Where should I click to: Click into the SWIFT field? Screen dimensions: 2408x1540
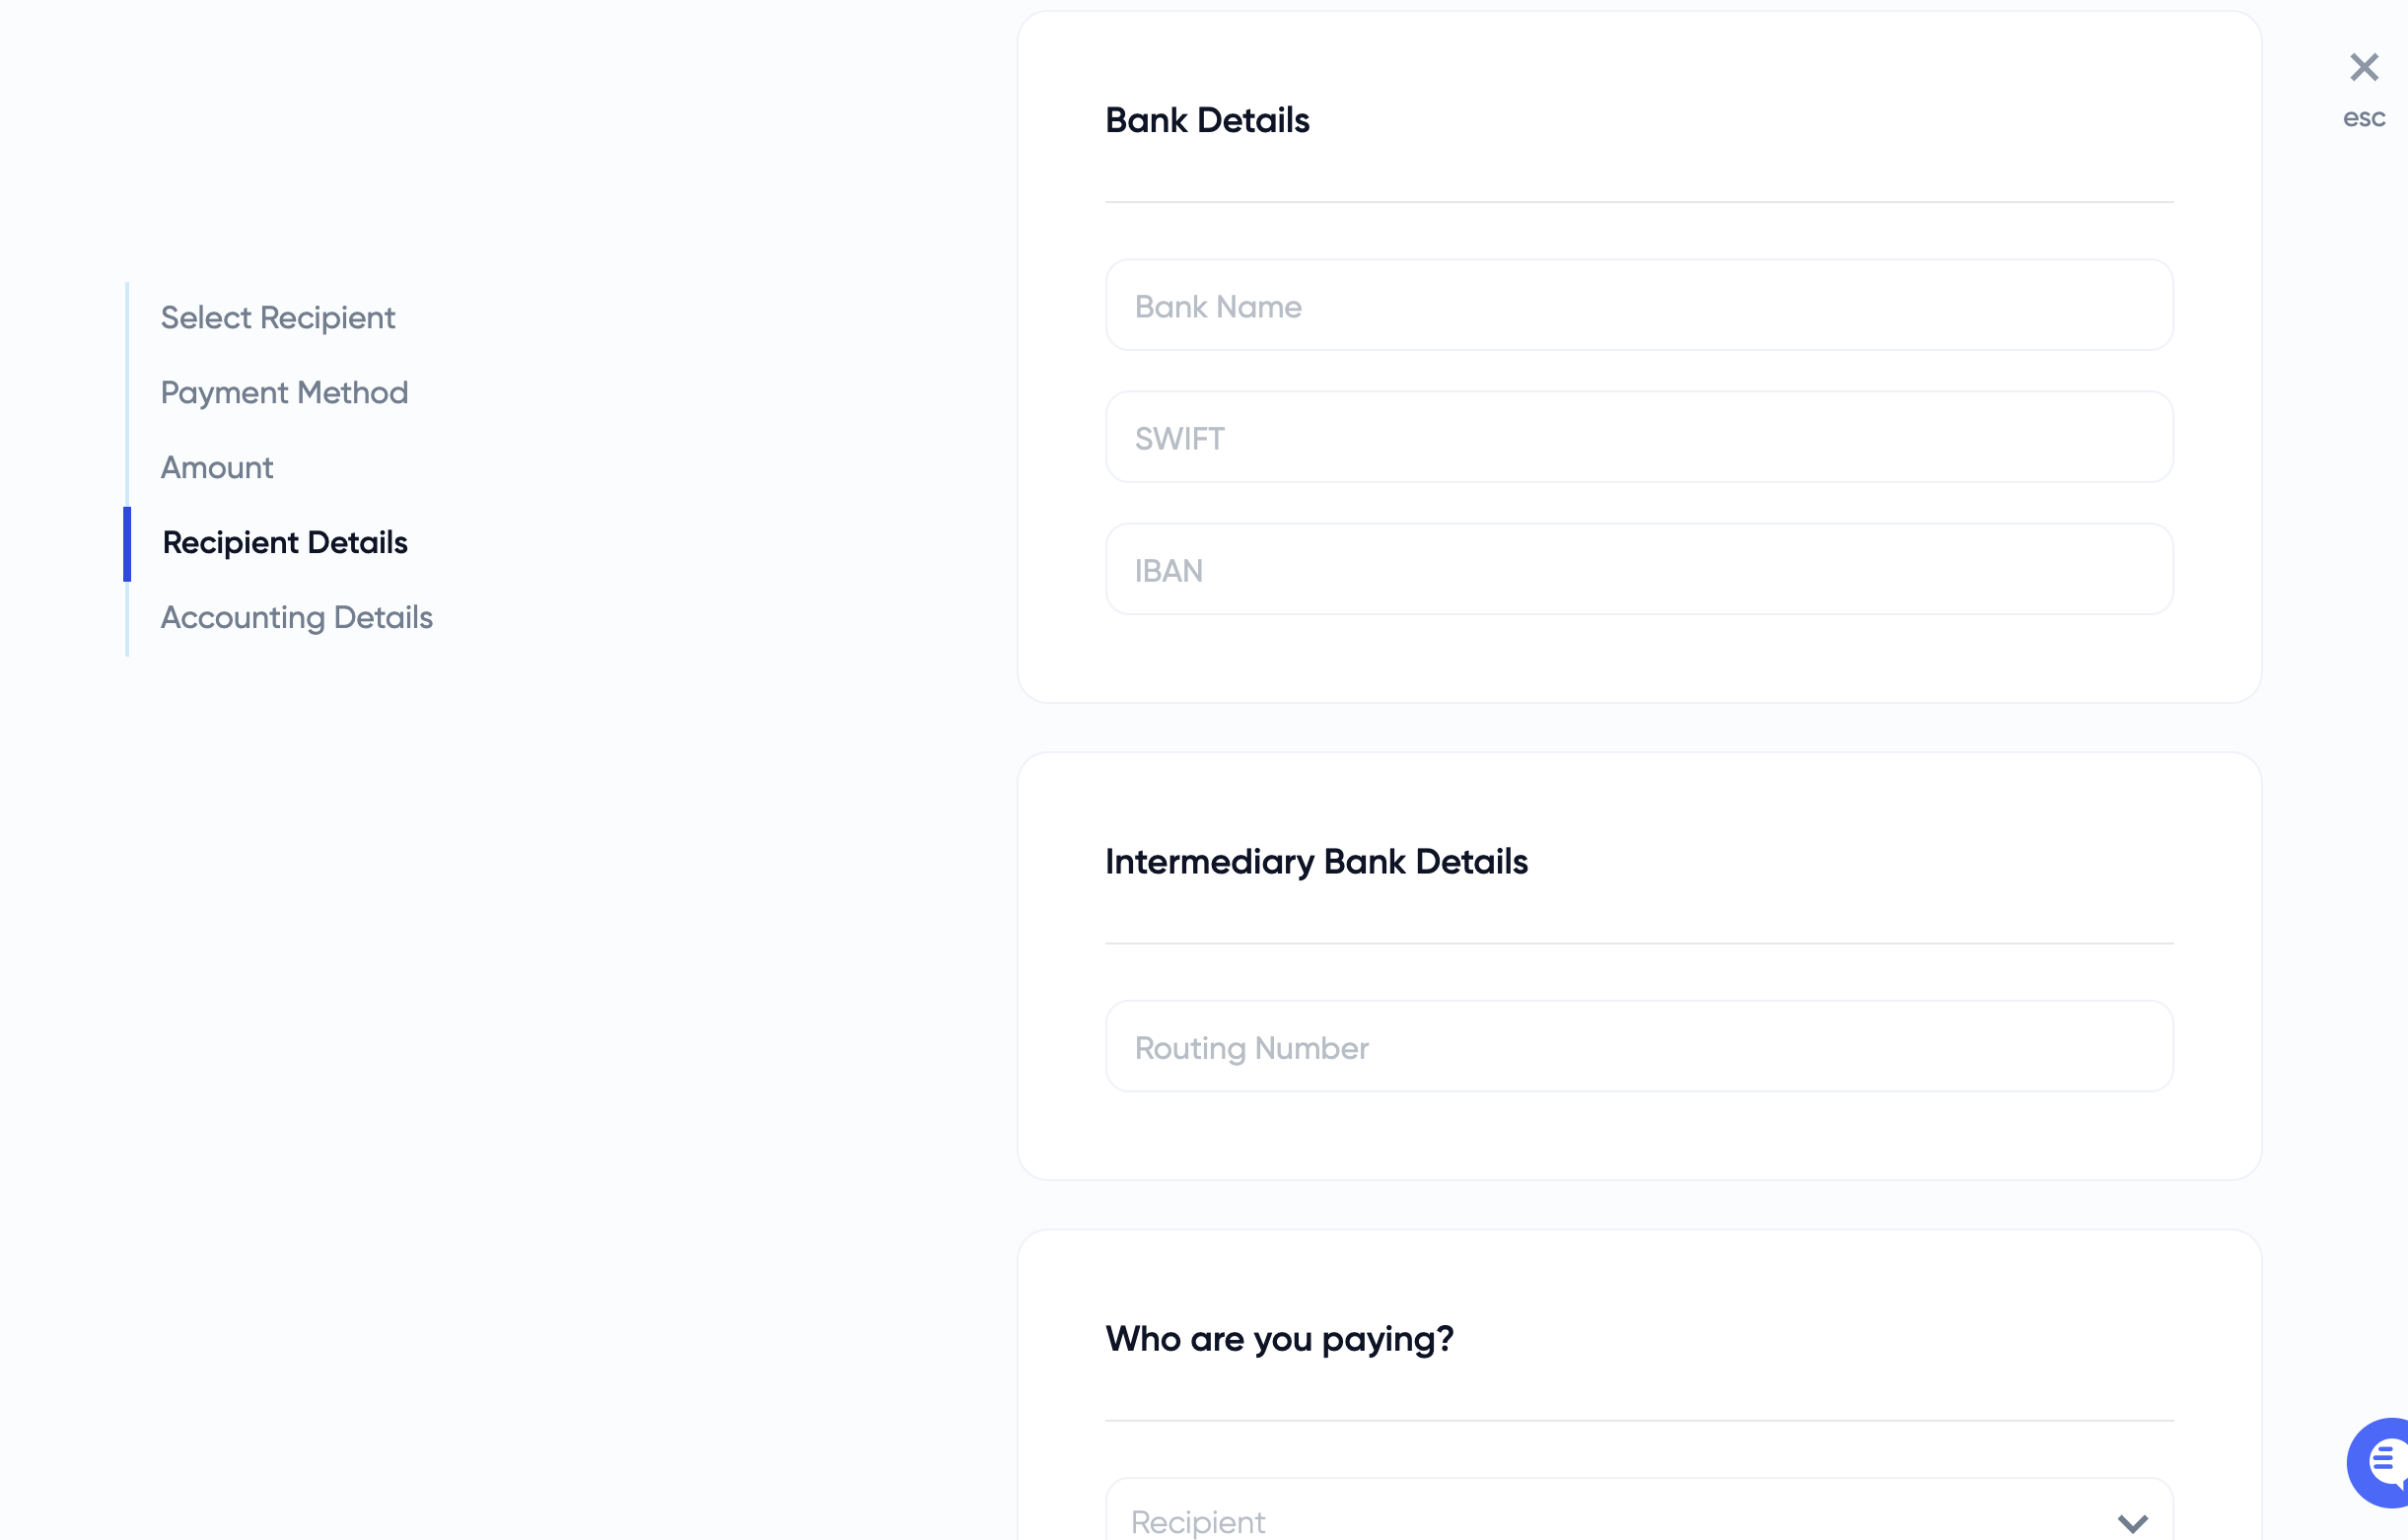1638,438
